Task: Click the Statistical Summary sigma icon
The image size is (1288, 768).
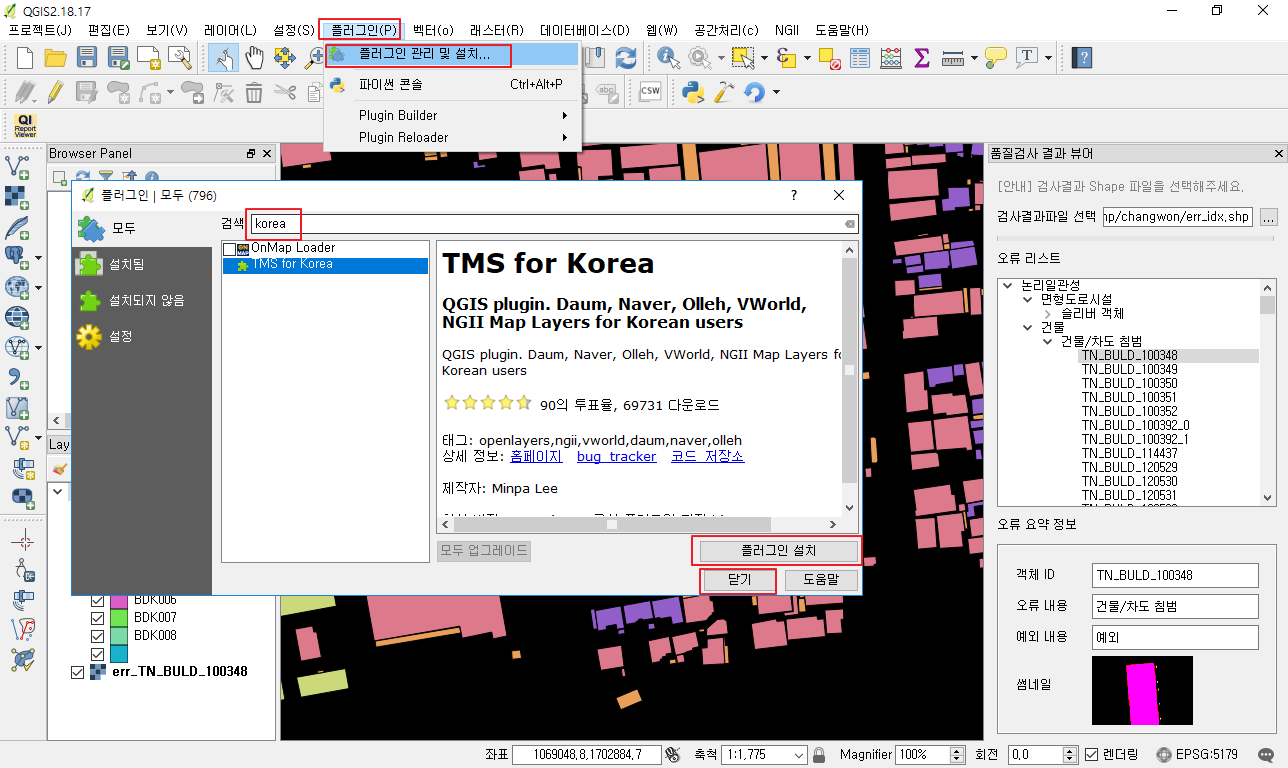Action: coord(921,58)
